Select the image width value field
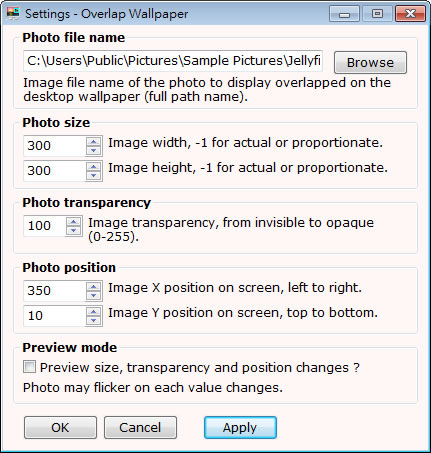The width and height of the screenshot is (431, 453). 55,146
